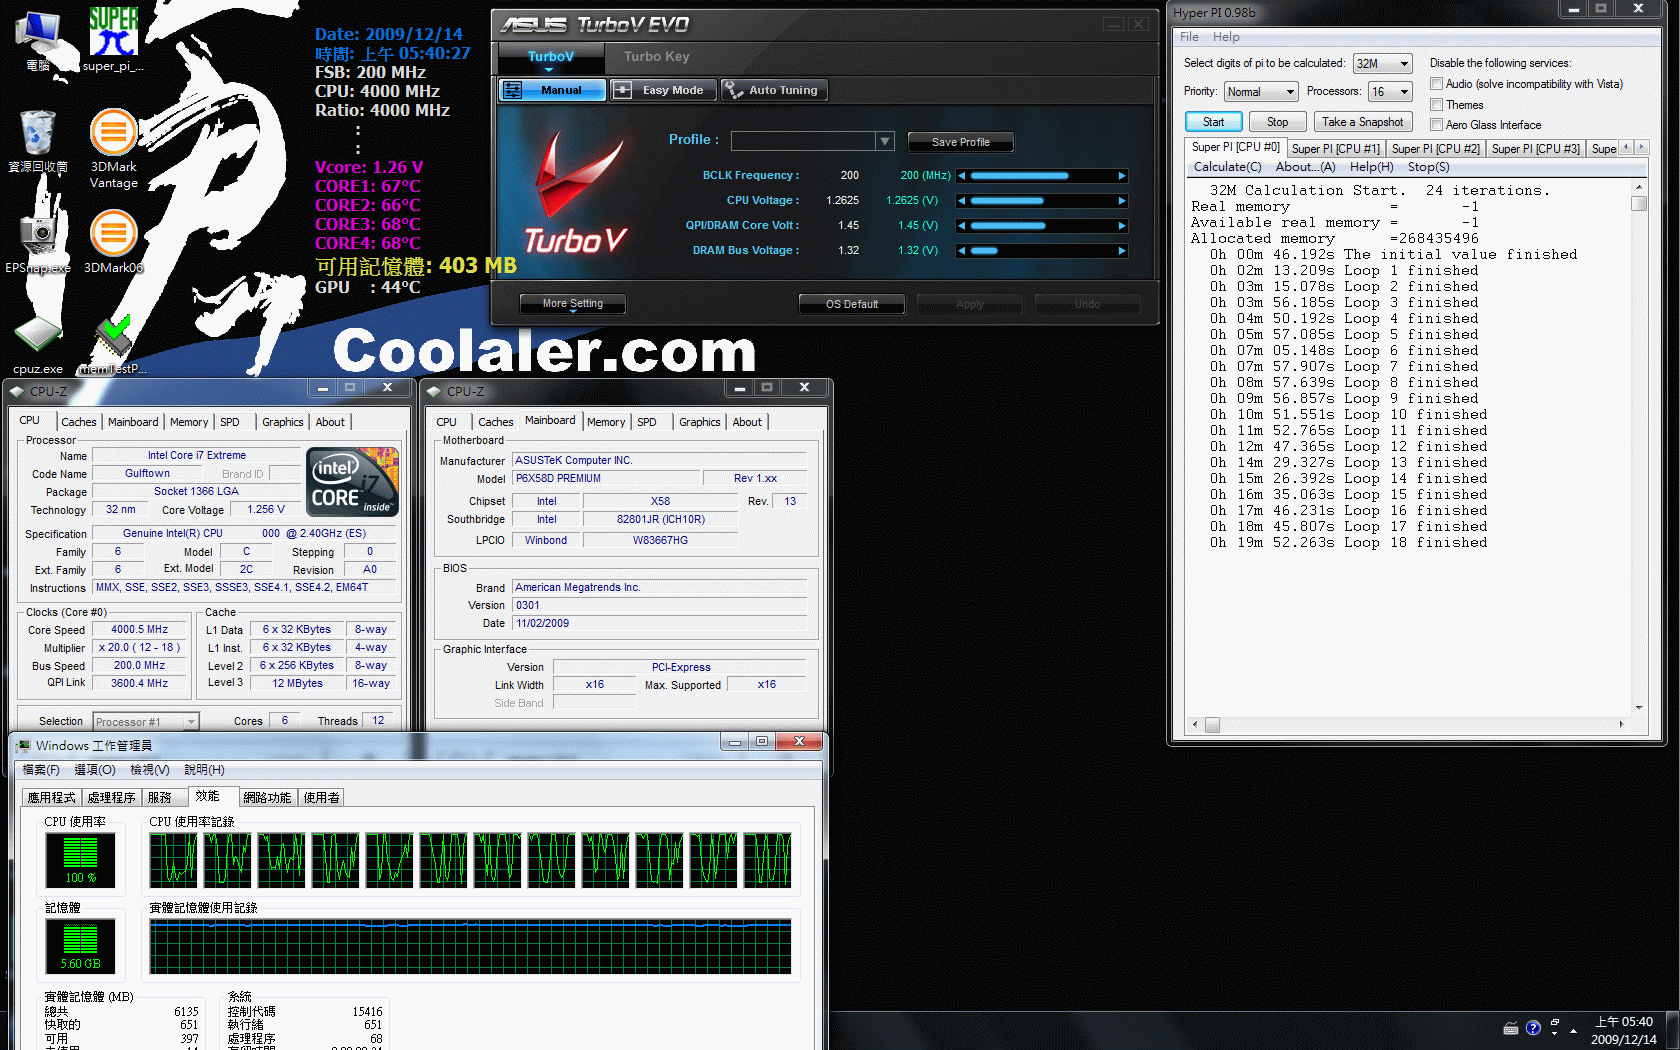Launch EPSnap.exe desktop icon
1680x1050 pixels.
38,240
